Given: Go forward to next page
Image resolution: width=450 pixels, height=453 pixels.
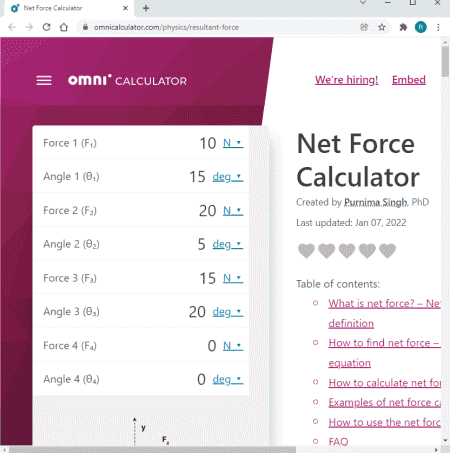Looking at the screenshot, I should pyautogui.click(x=29, y=27).
